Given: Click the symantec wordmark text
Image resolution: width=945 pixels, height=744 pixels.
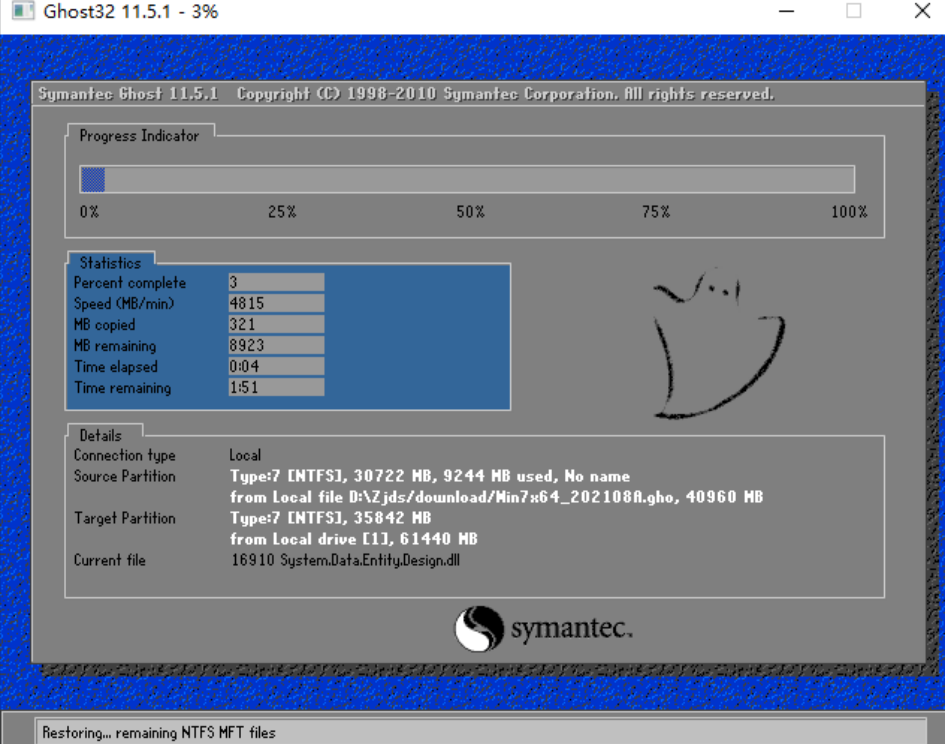Looking at the screenshot, I should pyautogui.click(x=571, y=630).
